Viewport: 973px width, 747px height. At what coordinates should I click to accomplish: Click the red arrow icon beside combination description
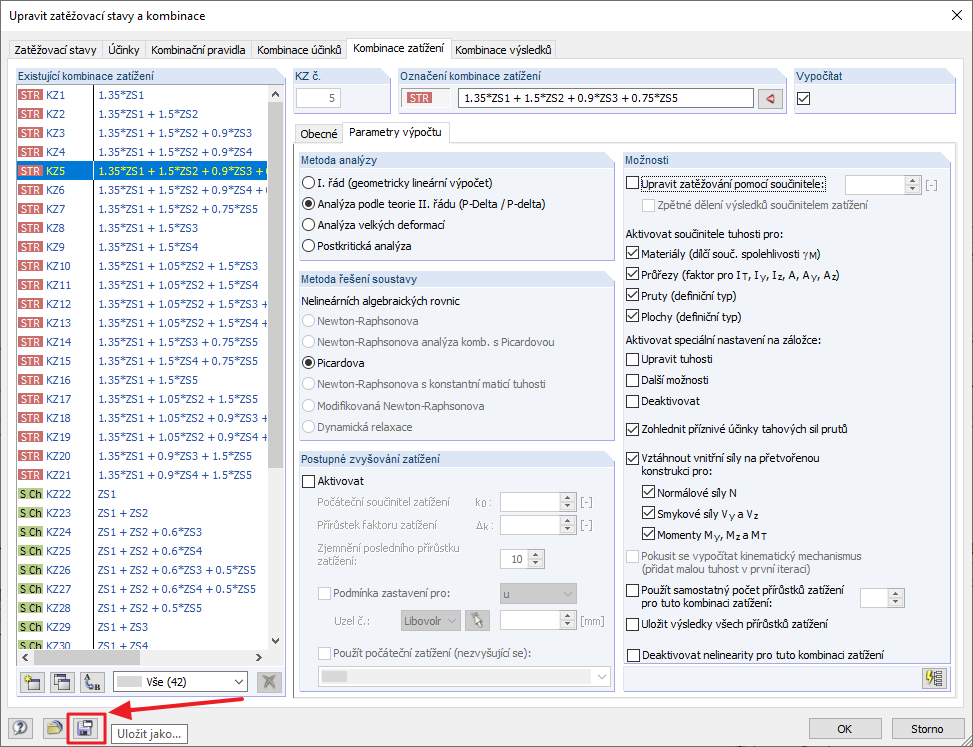tap(770, 98)
